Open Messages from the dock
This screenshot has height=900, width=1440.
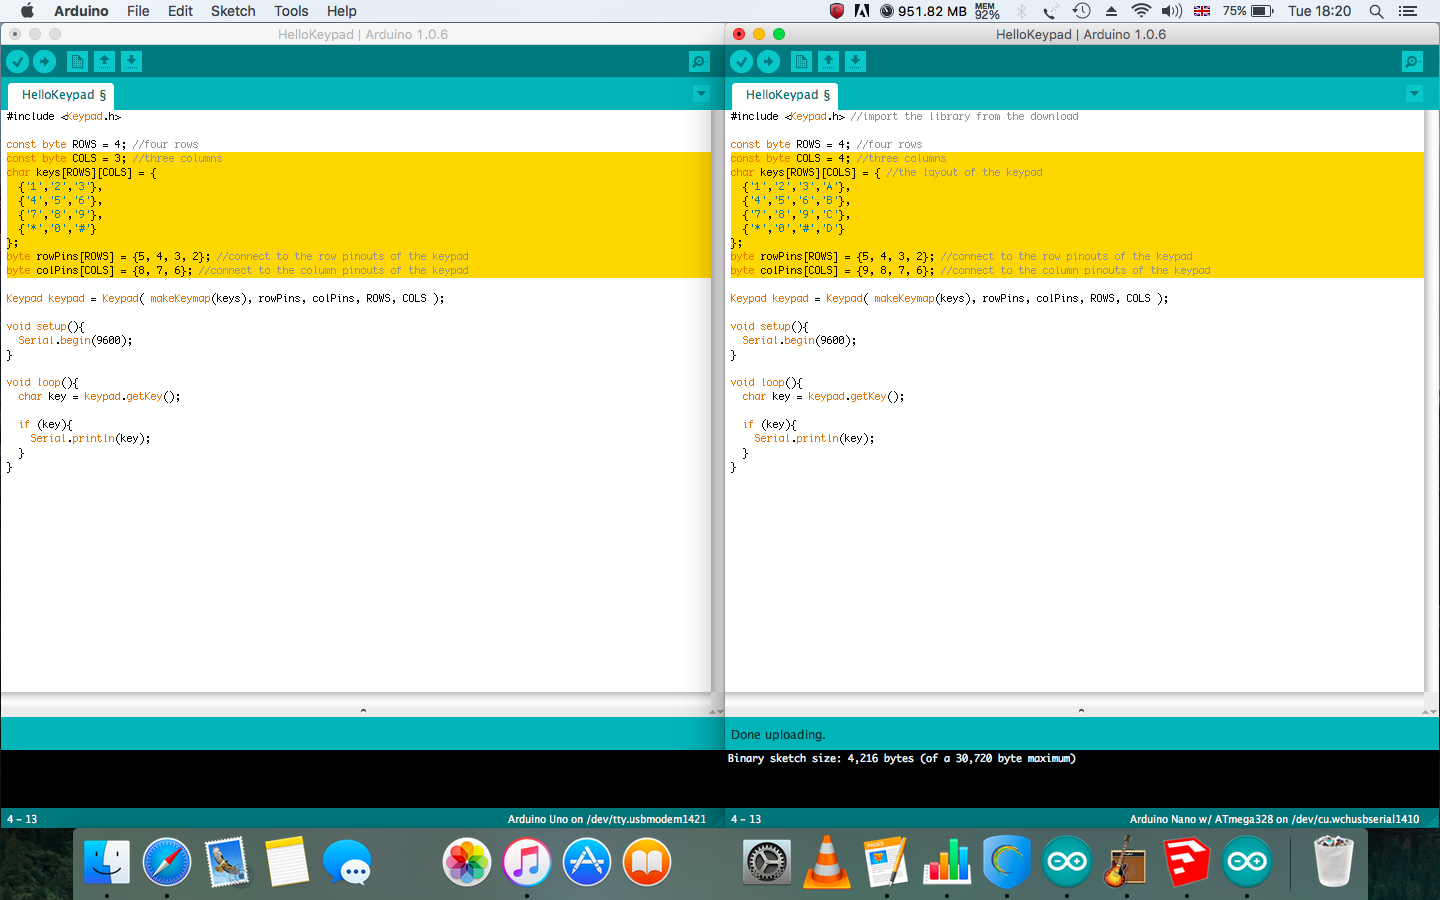coord(347,862)
